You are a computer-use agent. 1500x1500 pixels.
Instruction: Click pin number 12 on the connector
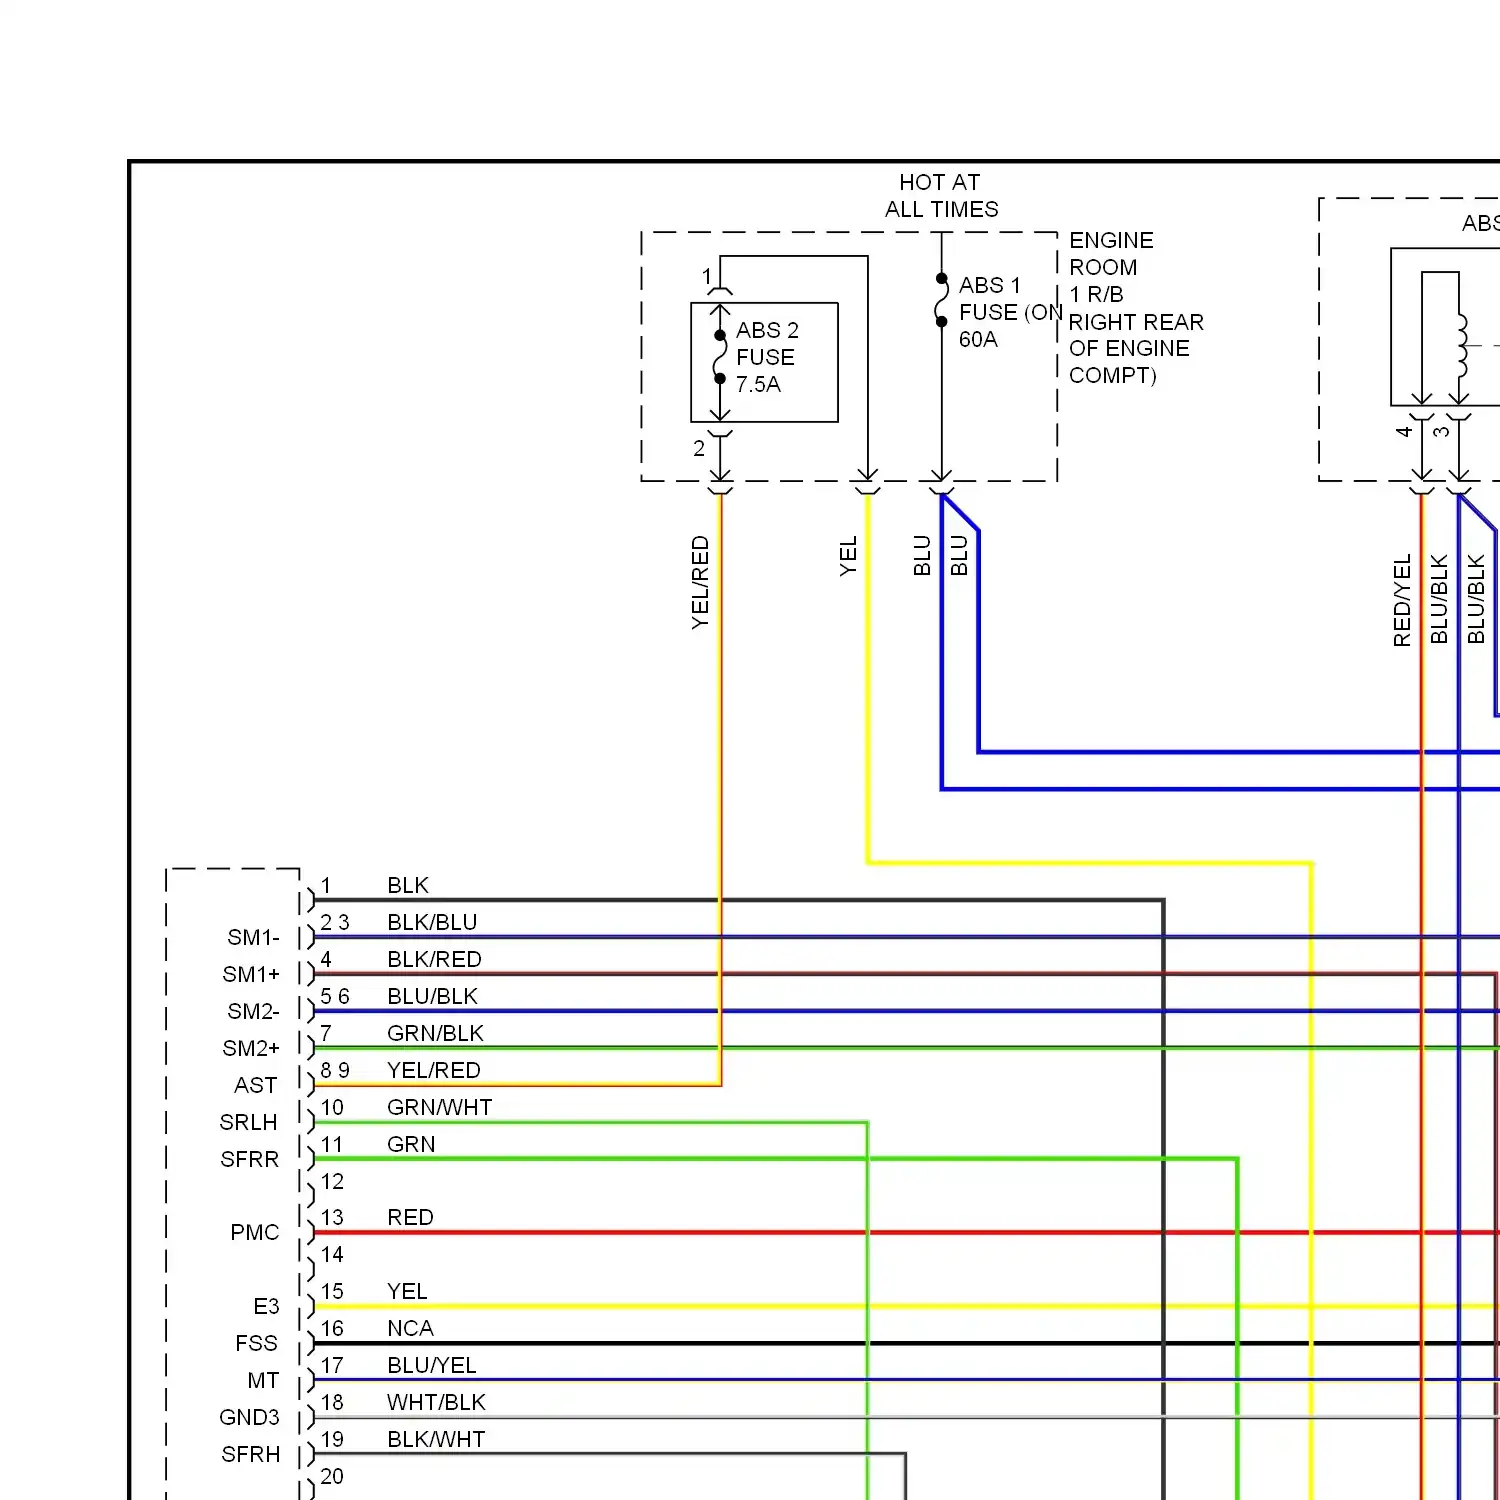pos(332,1181)
